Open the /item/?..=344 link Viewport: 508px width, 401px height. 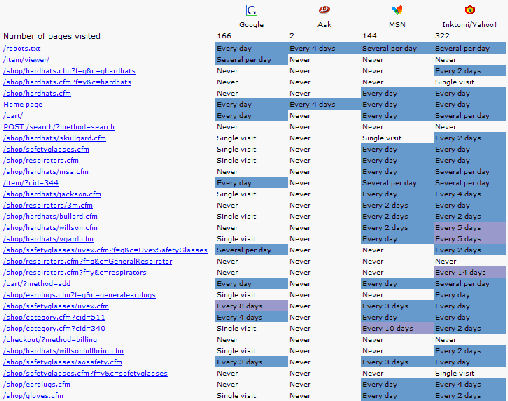click(x=31, y=183)
